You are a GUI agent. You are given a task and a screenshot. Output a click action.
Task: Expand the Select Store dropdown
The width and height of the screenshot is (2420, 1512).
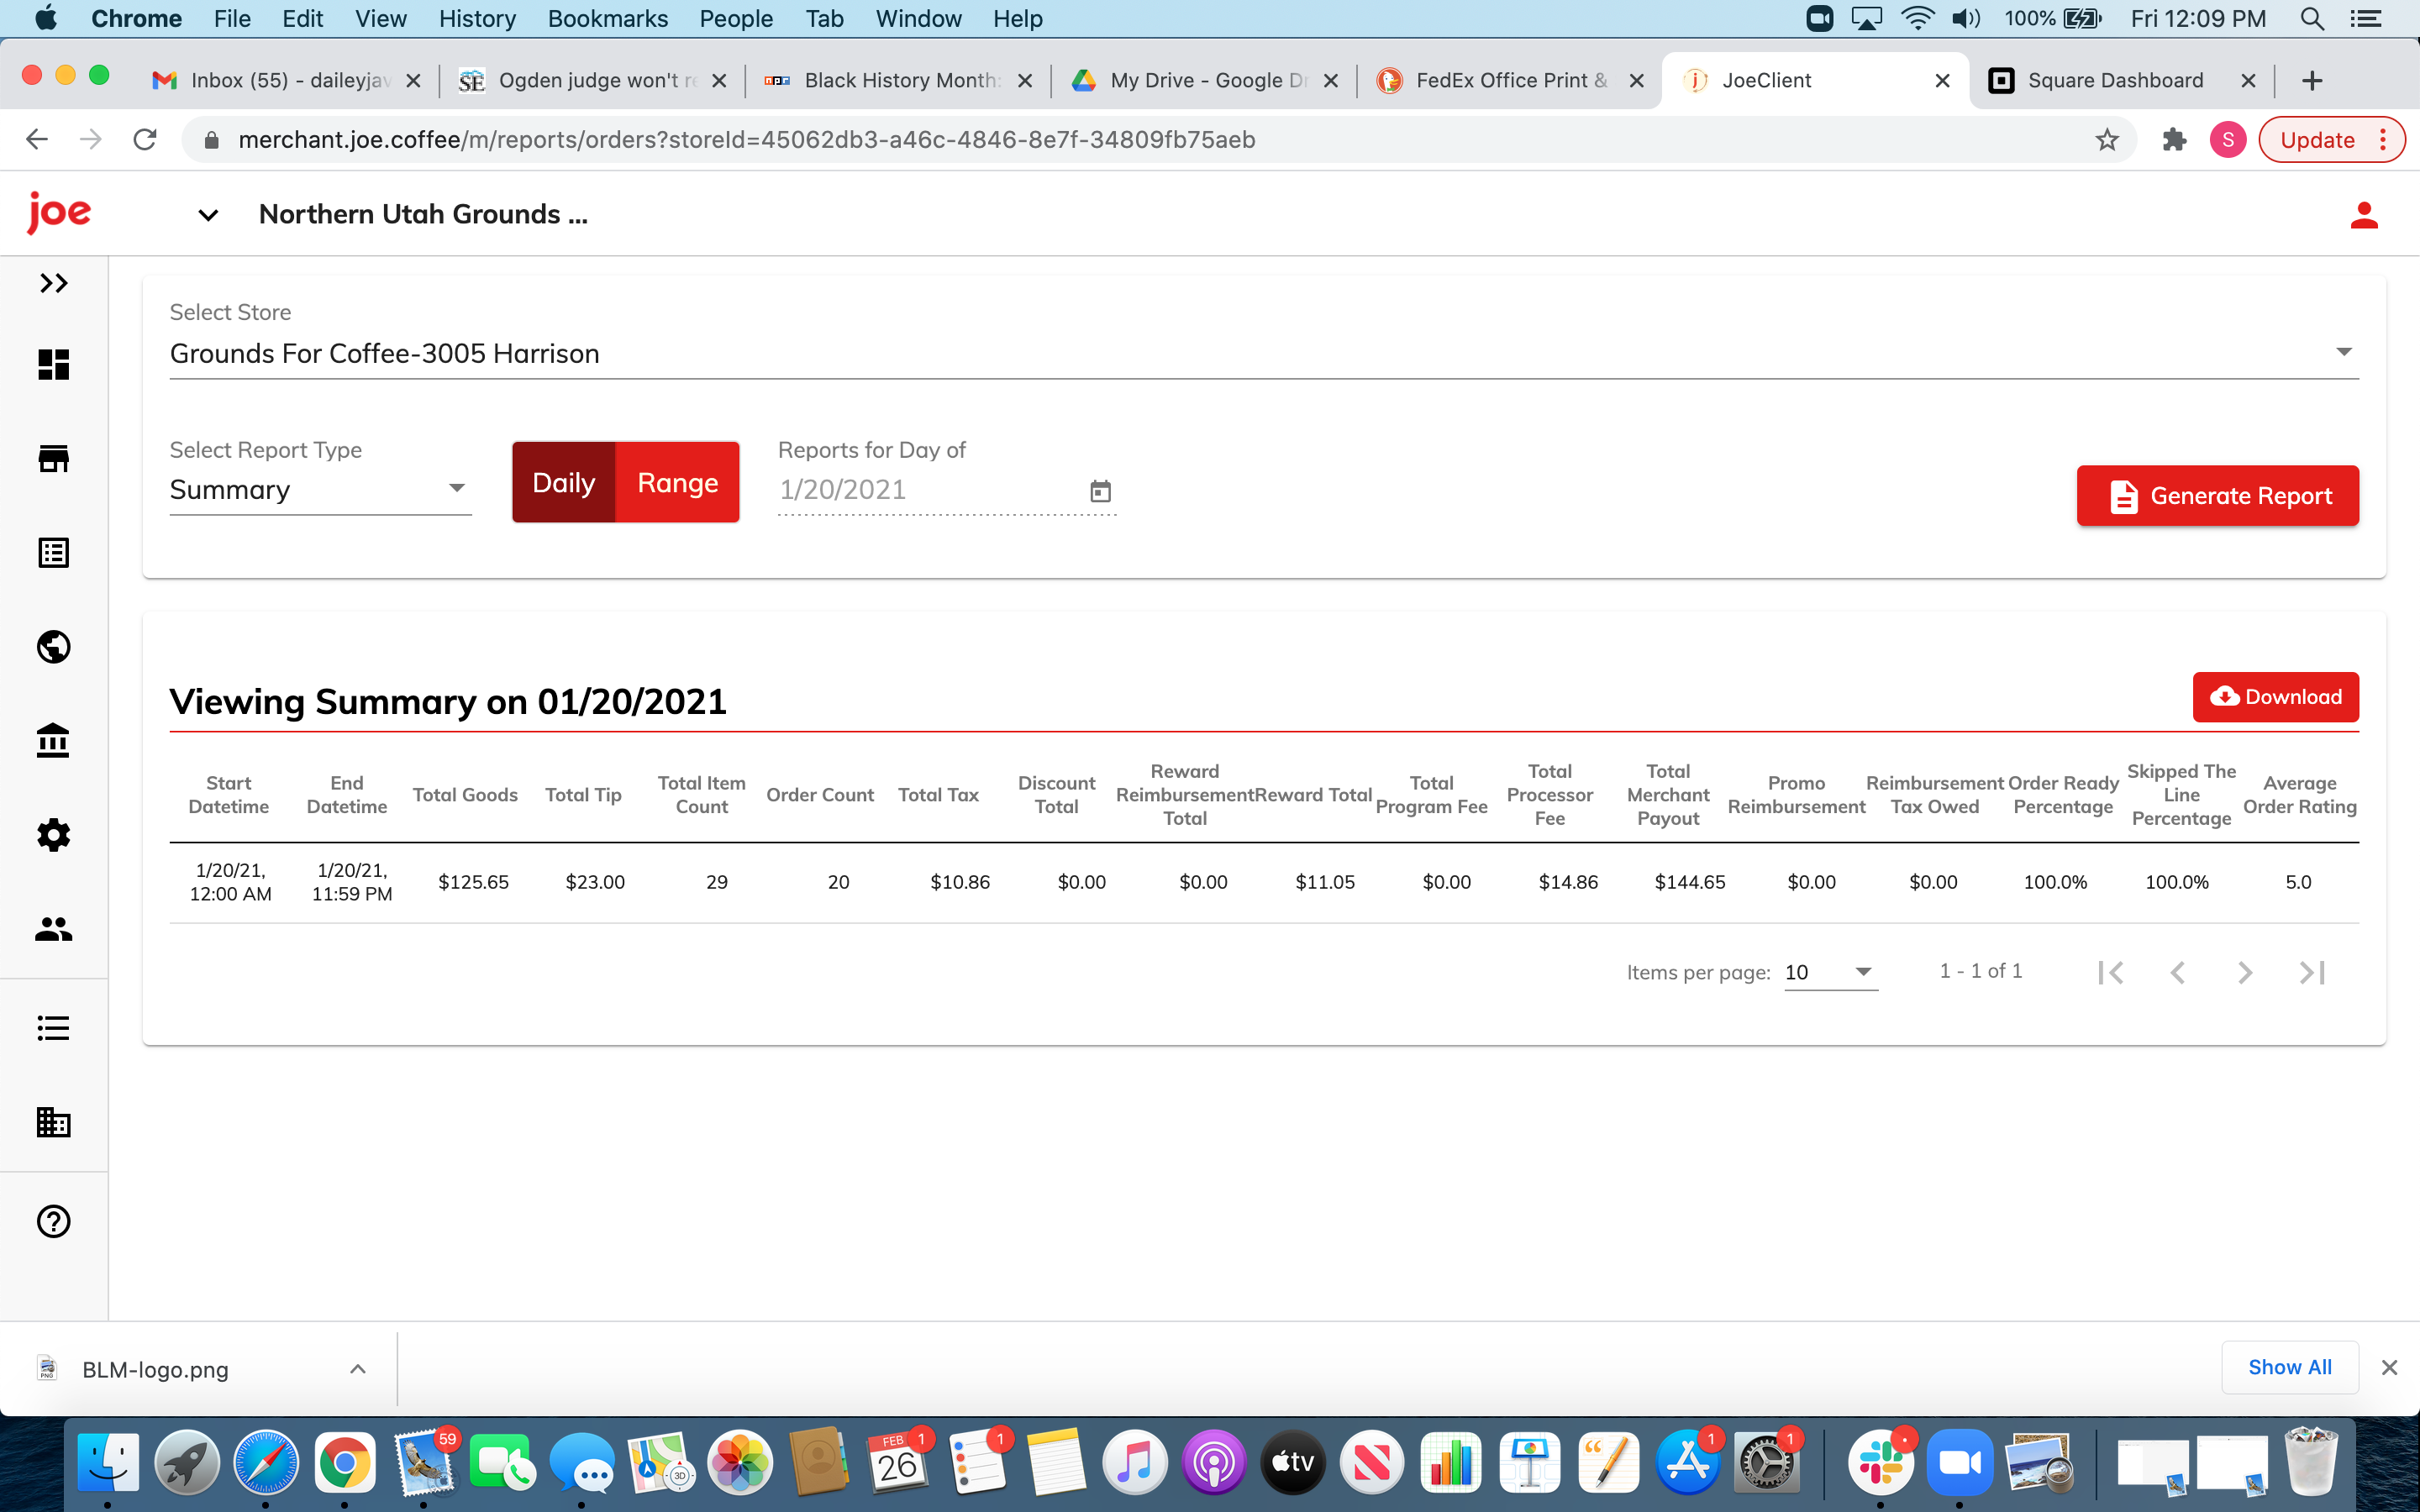1264,353
